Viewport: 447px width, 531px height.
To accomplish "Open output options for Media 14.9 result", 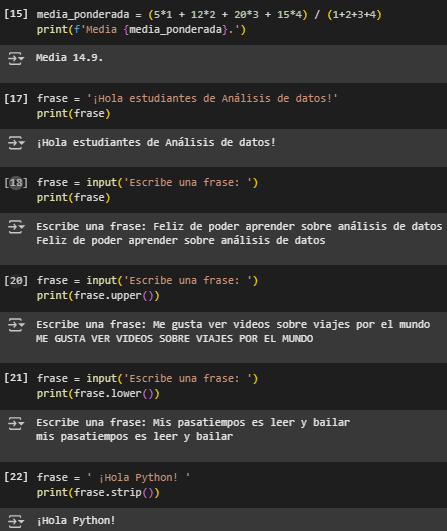I will click(16, 58).
